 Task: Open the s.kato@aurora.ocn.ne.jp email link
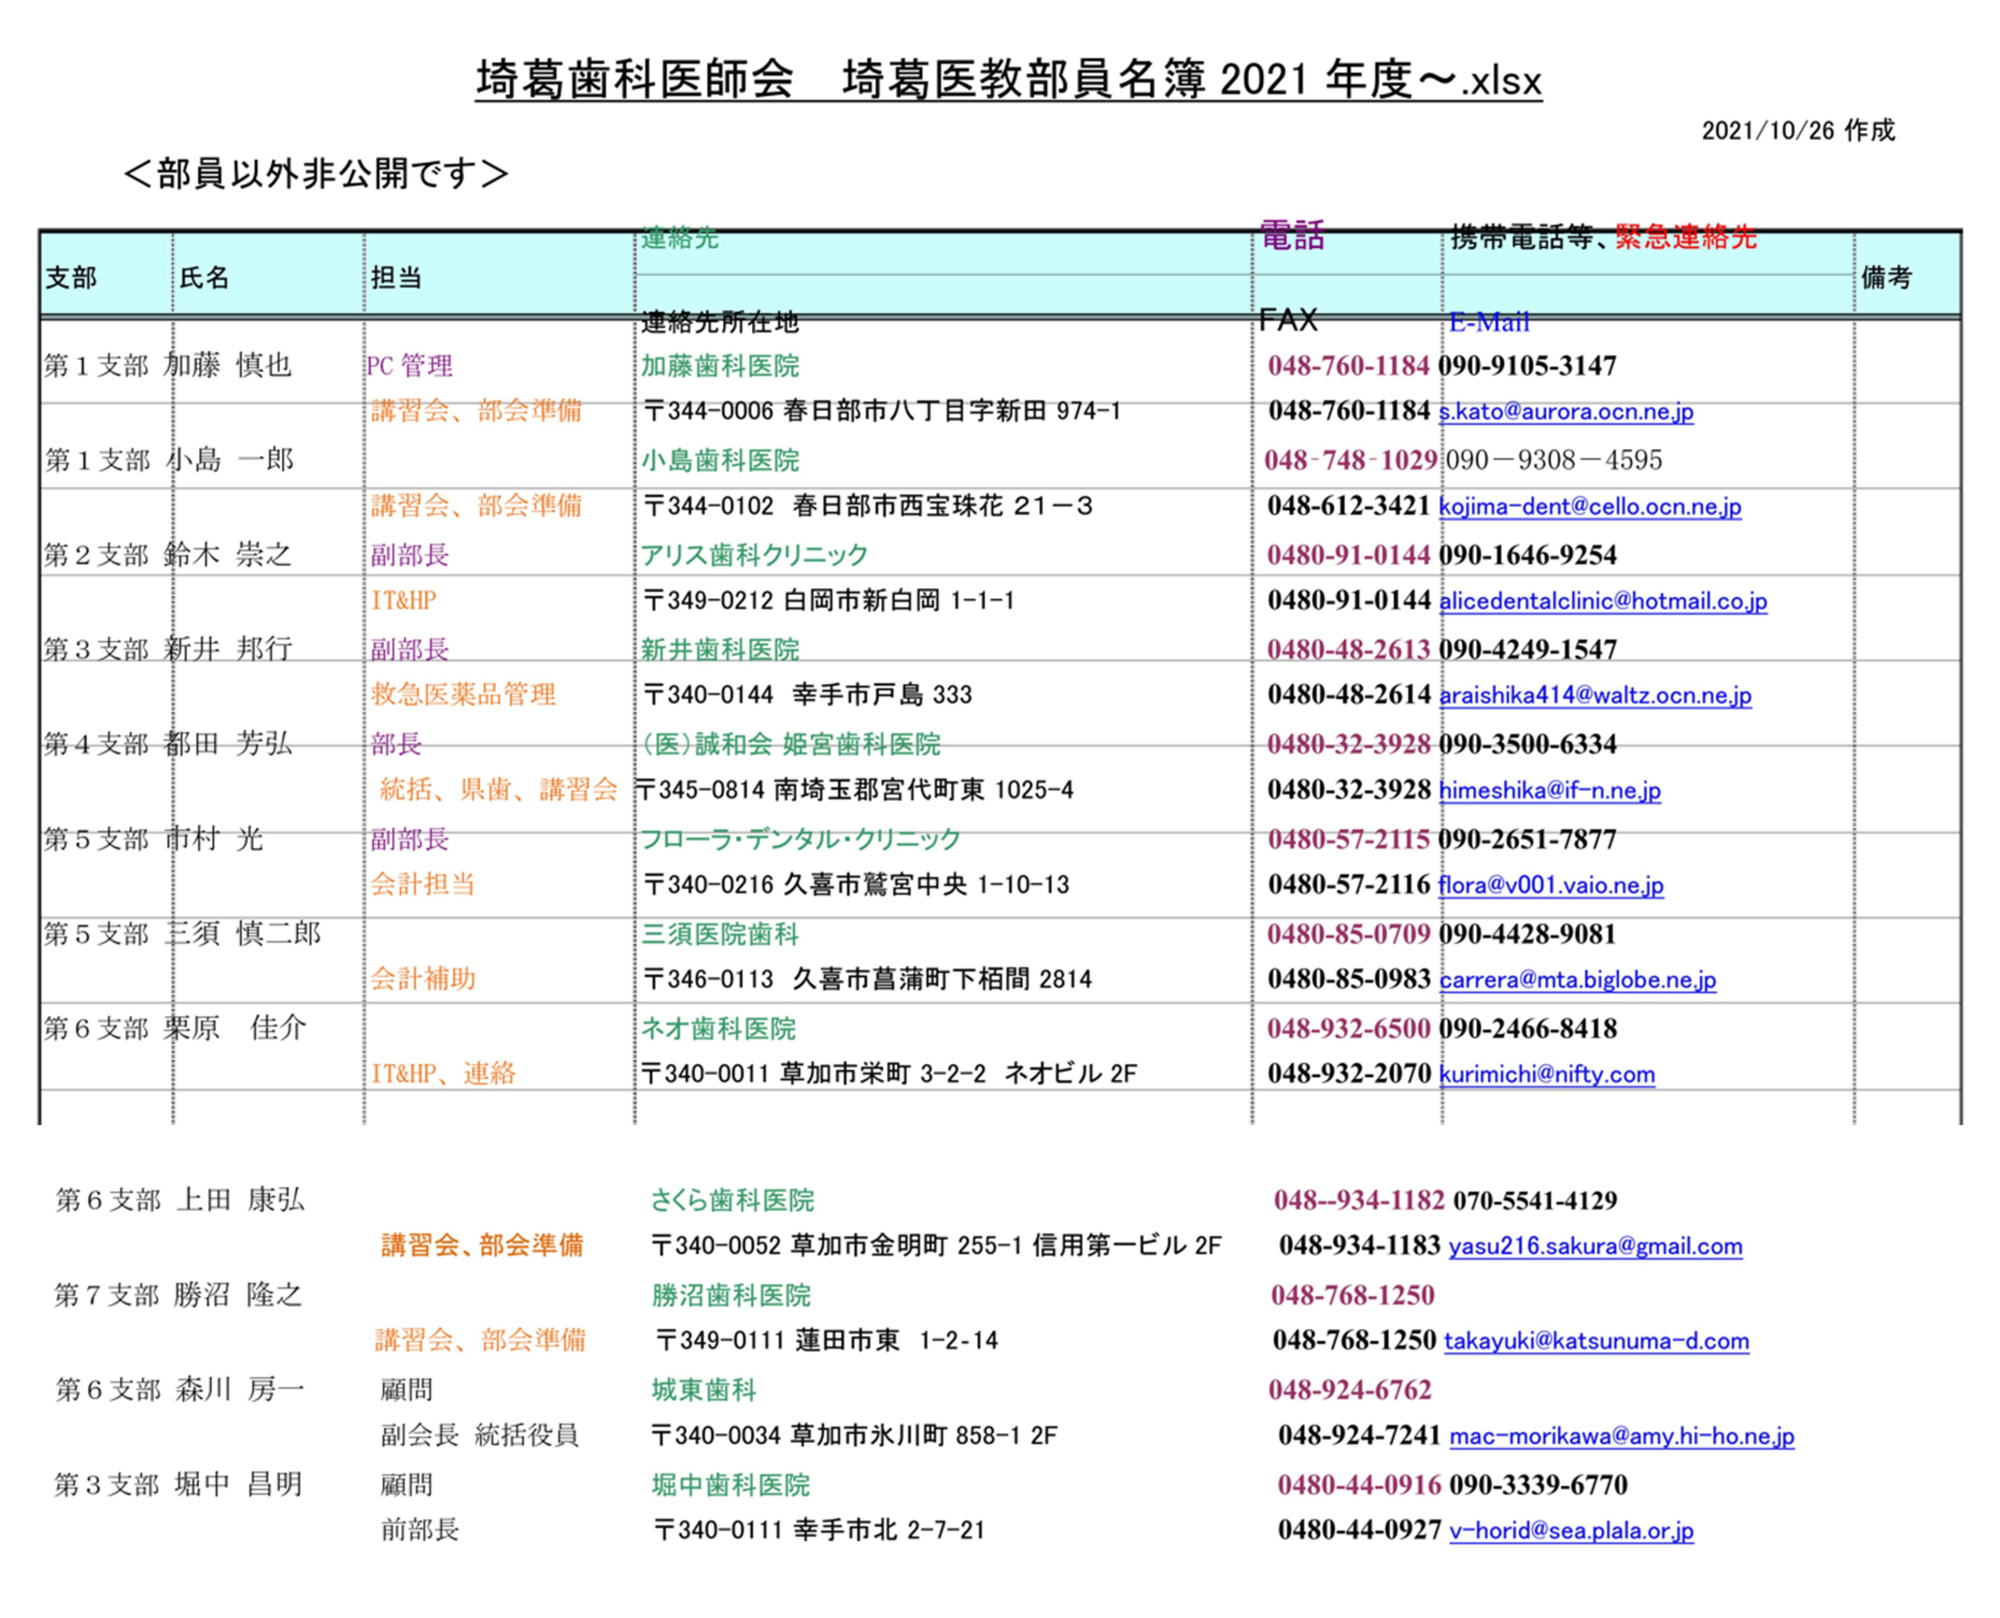[x=1566, y=411]
